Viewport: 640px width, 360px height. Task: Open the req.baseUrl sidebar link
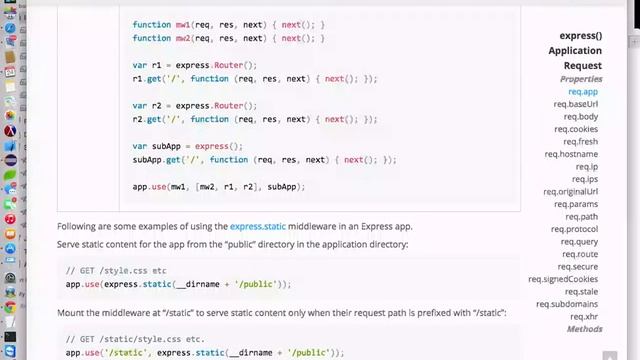[576, 104]
